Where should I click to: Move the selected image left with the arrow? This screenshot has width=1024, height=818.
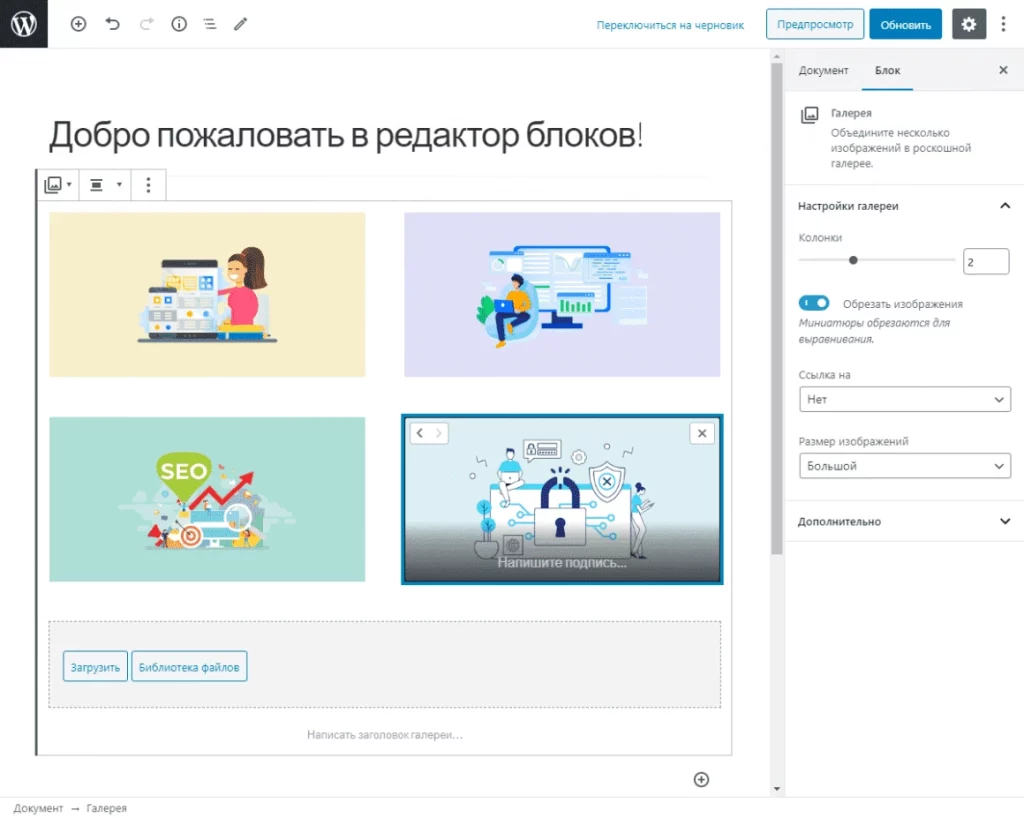(422, 433)
